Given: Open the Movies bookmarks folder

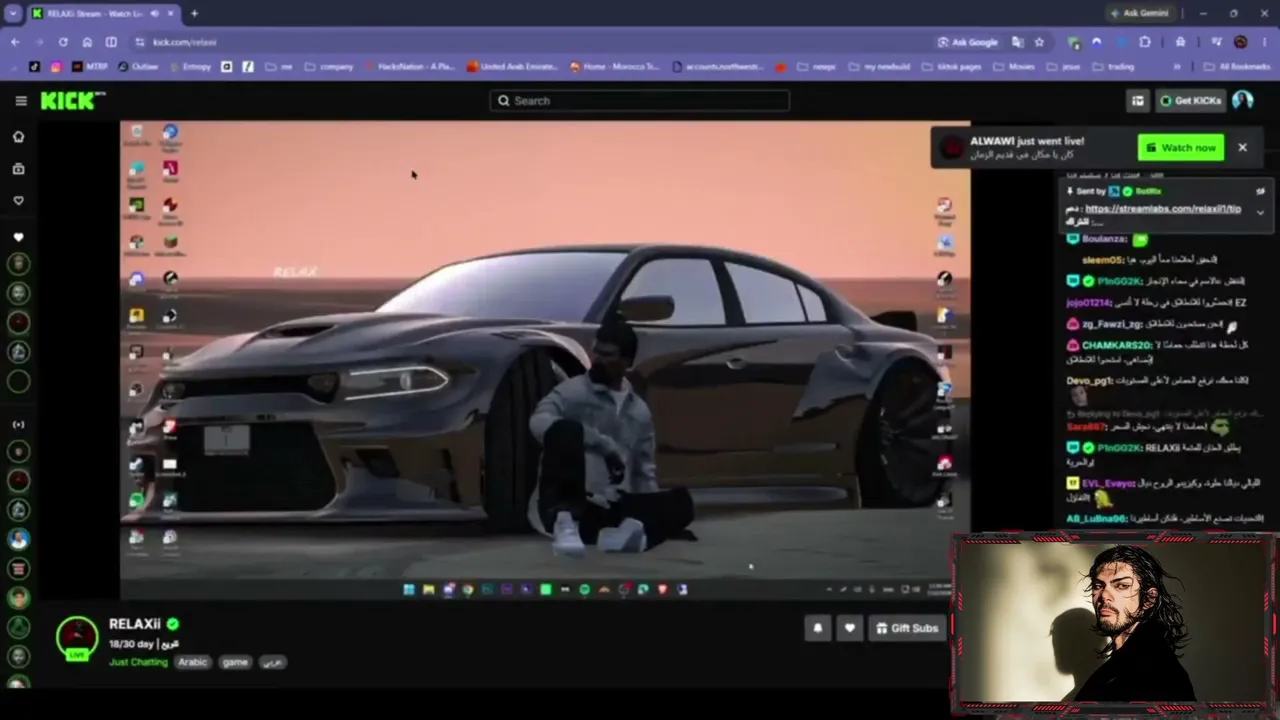Looking at the screenshot, I should pyautogui.click(x=1014, y=67).
